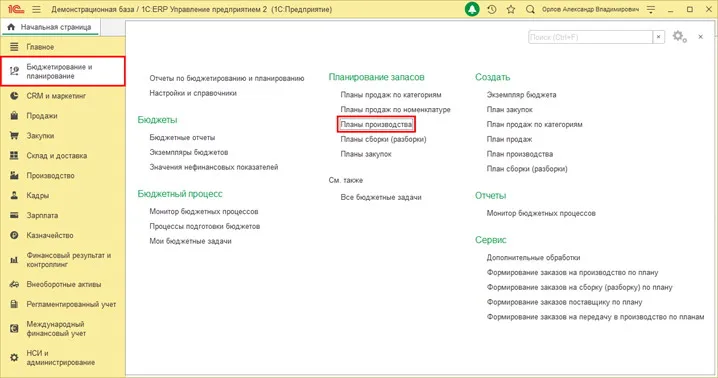Click the Финансовый результат chart icon
The height and width of the screenshot is (378, 718).
click(14, 260)
